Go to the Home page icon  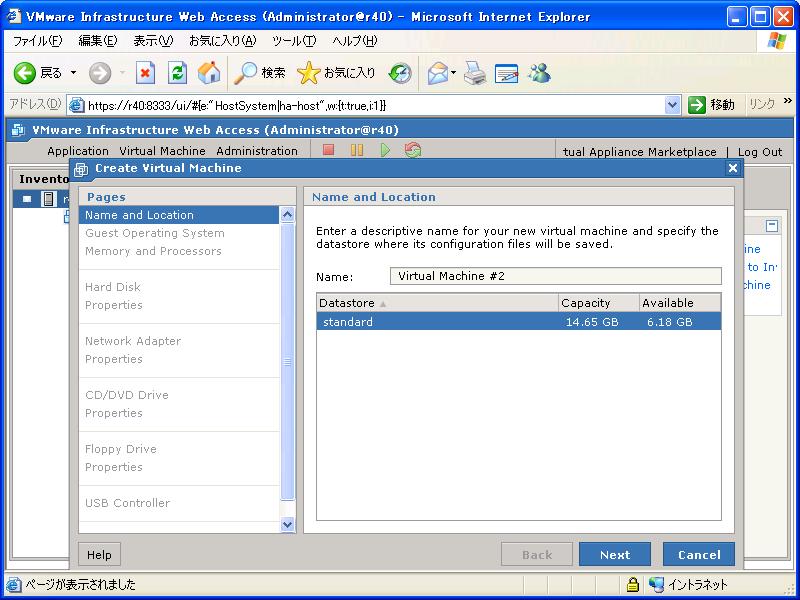click(209, 73)
